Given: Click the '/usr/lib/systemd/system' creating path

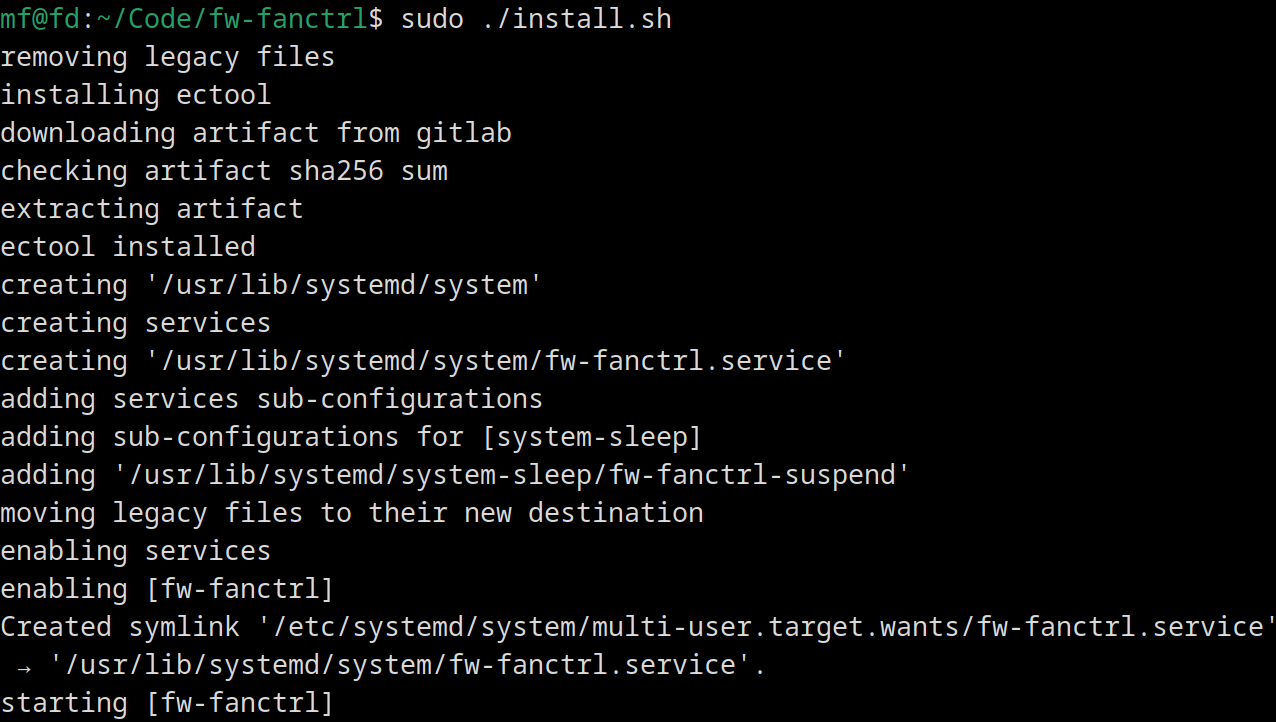Looking at the screenshot, I should coord(344,285).
